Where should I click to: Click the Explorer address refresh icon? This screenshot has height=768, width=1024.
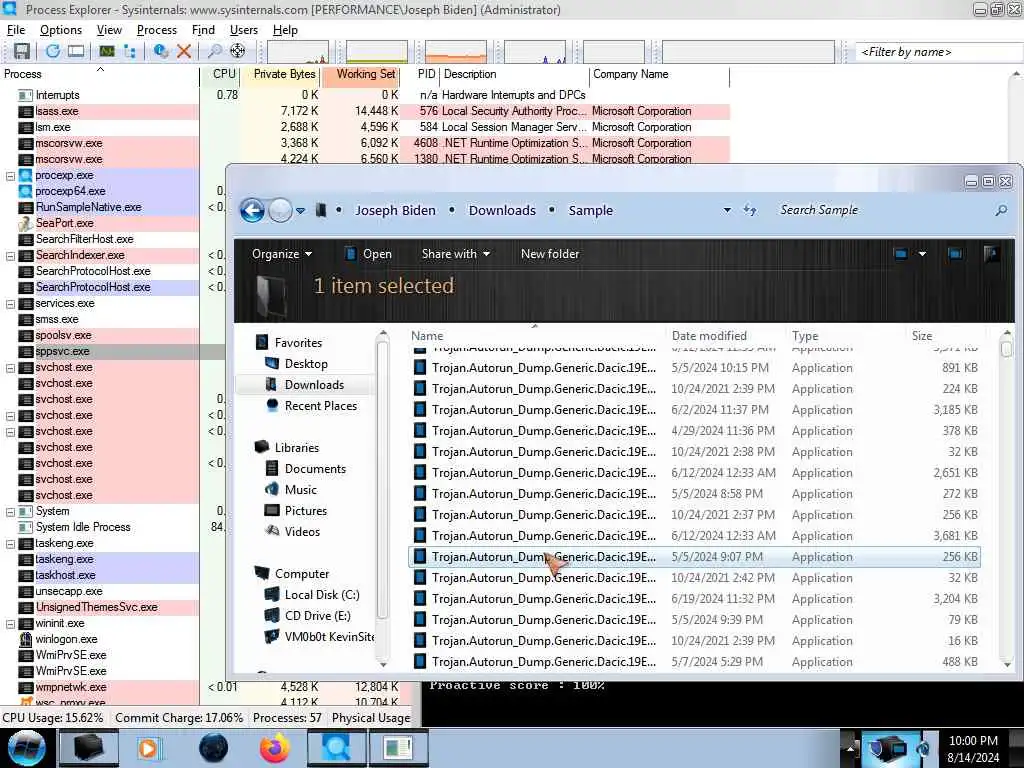pyautogui.click(x=750, y=210)
